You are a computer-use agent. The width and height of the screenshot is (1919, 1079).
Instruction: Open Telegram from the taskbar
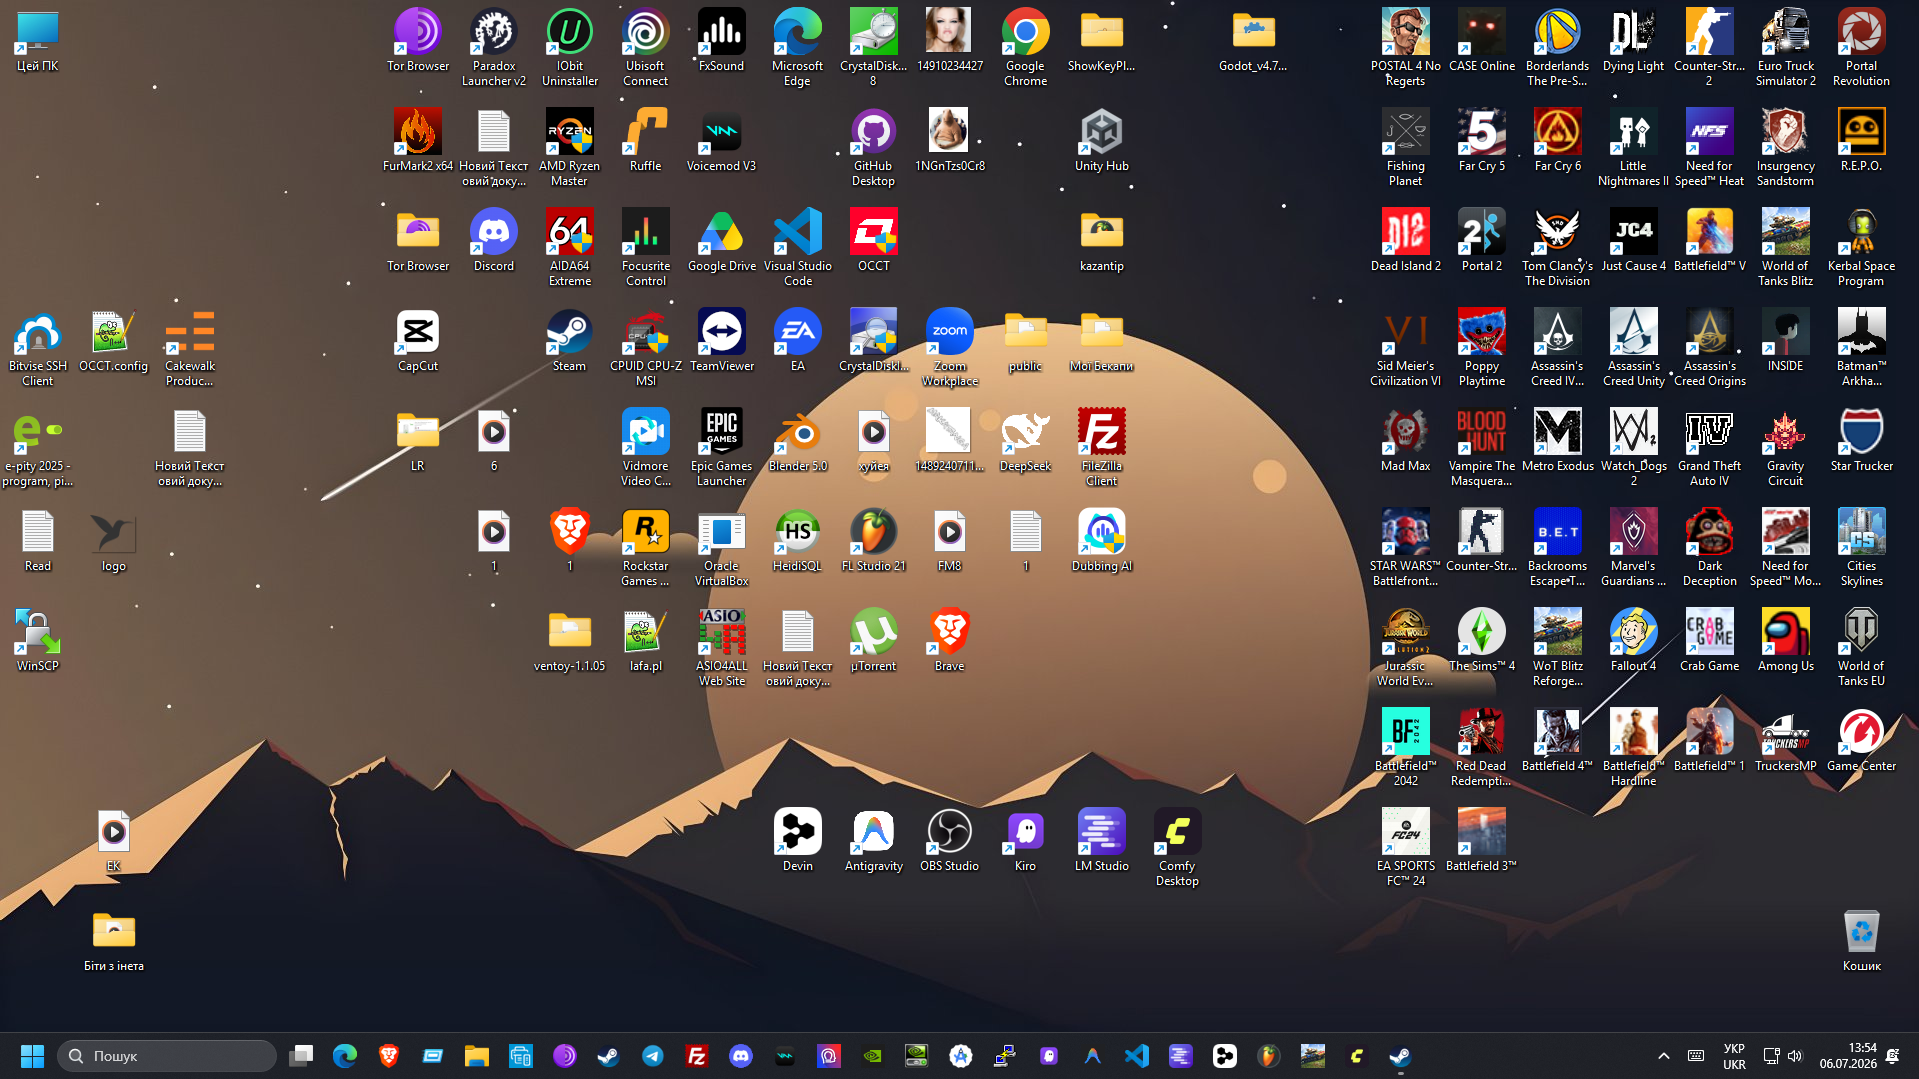pos(652,1056)
